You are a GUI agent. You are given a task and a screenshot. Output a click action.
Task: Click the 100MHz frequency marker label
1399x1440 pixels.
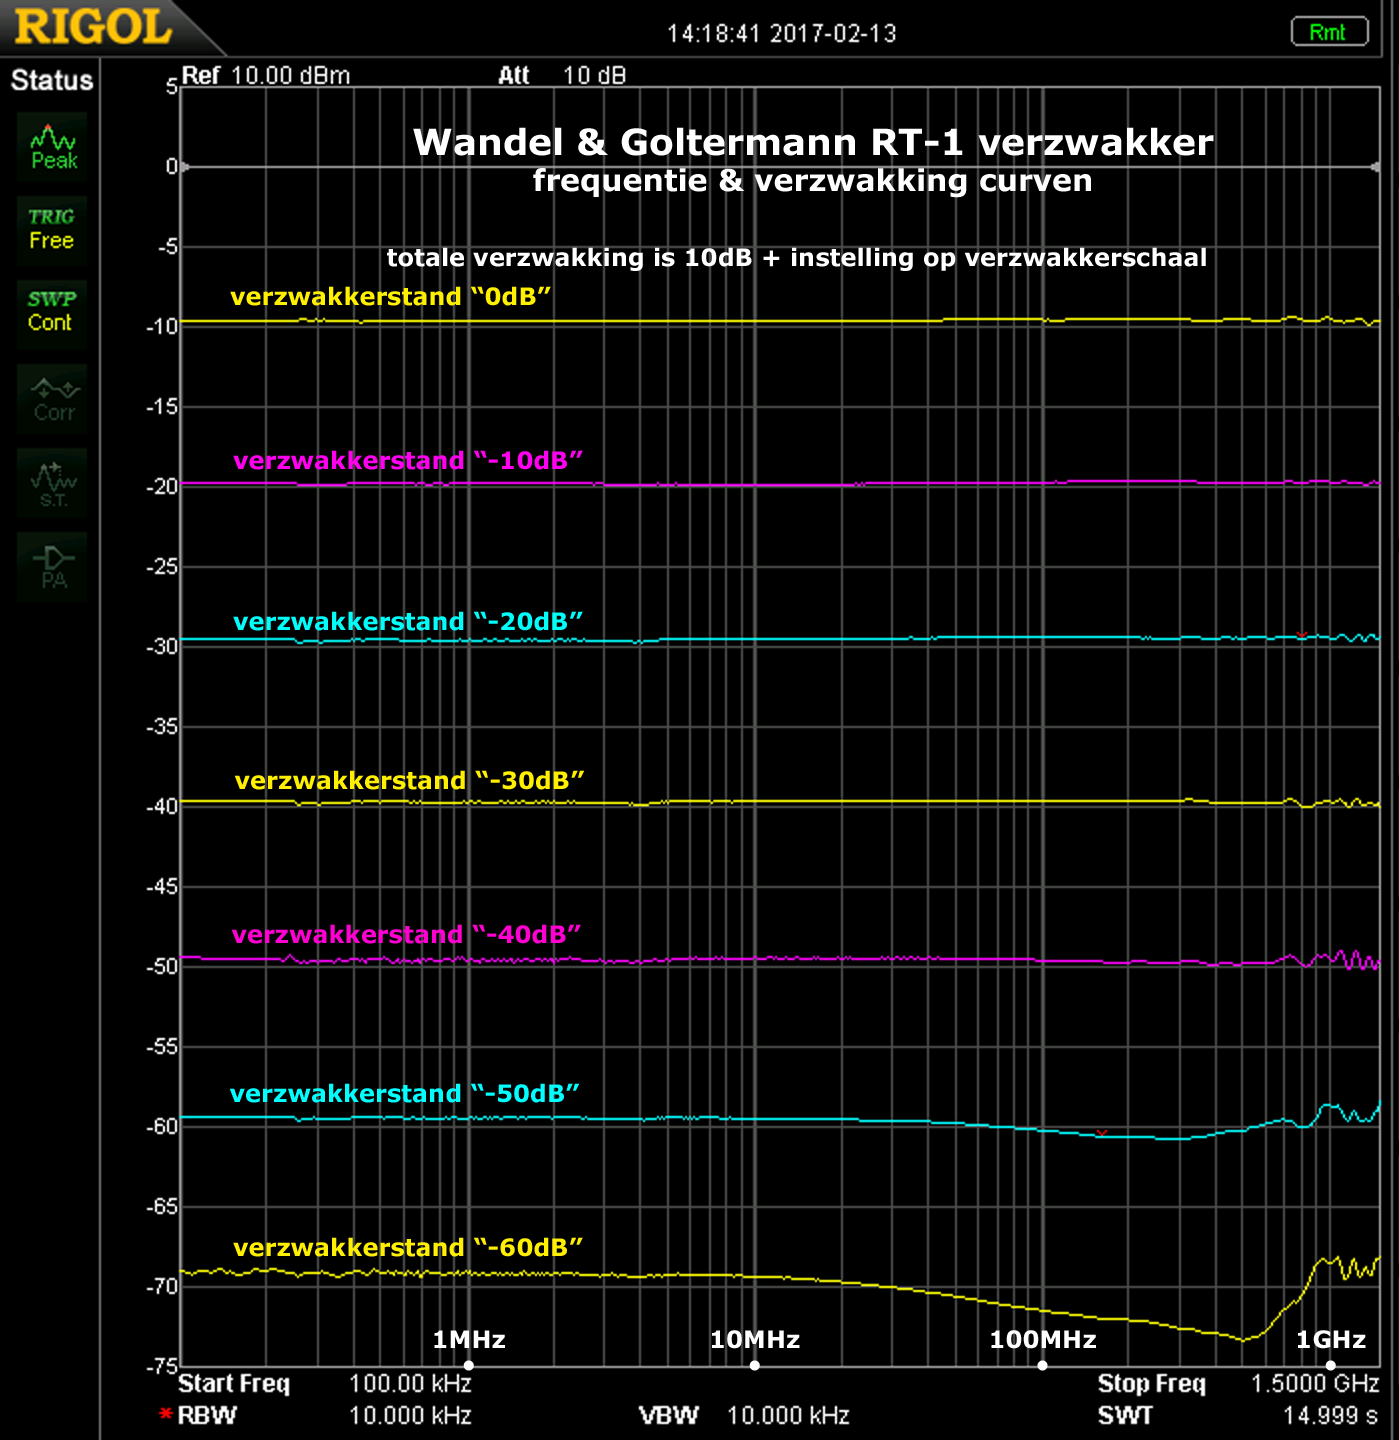coord(1043,1340)
